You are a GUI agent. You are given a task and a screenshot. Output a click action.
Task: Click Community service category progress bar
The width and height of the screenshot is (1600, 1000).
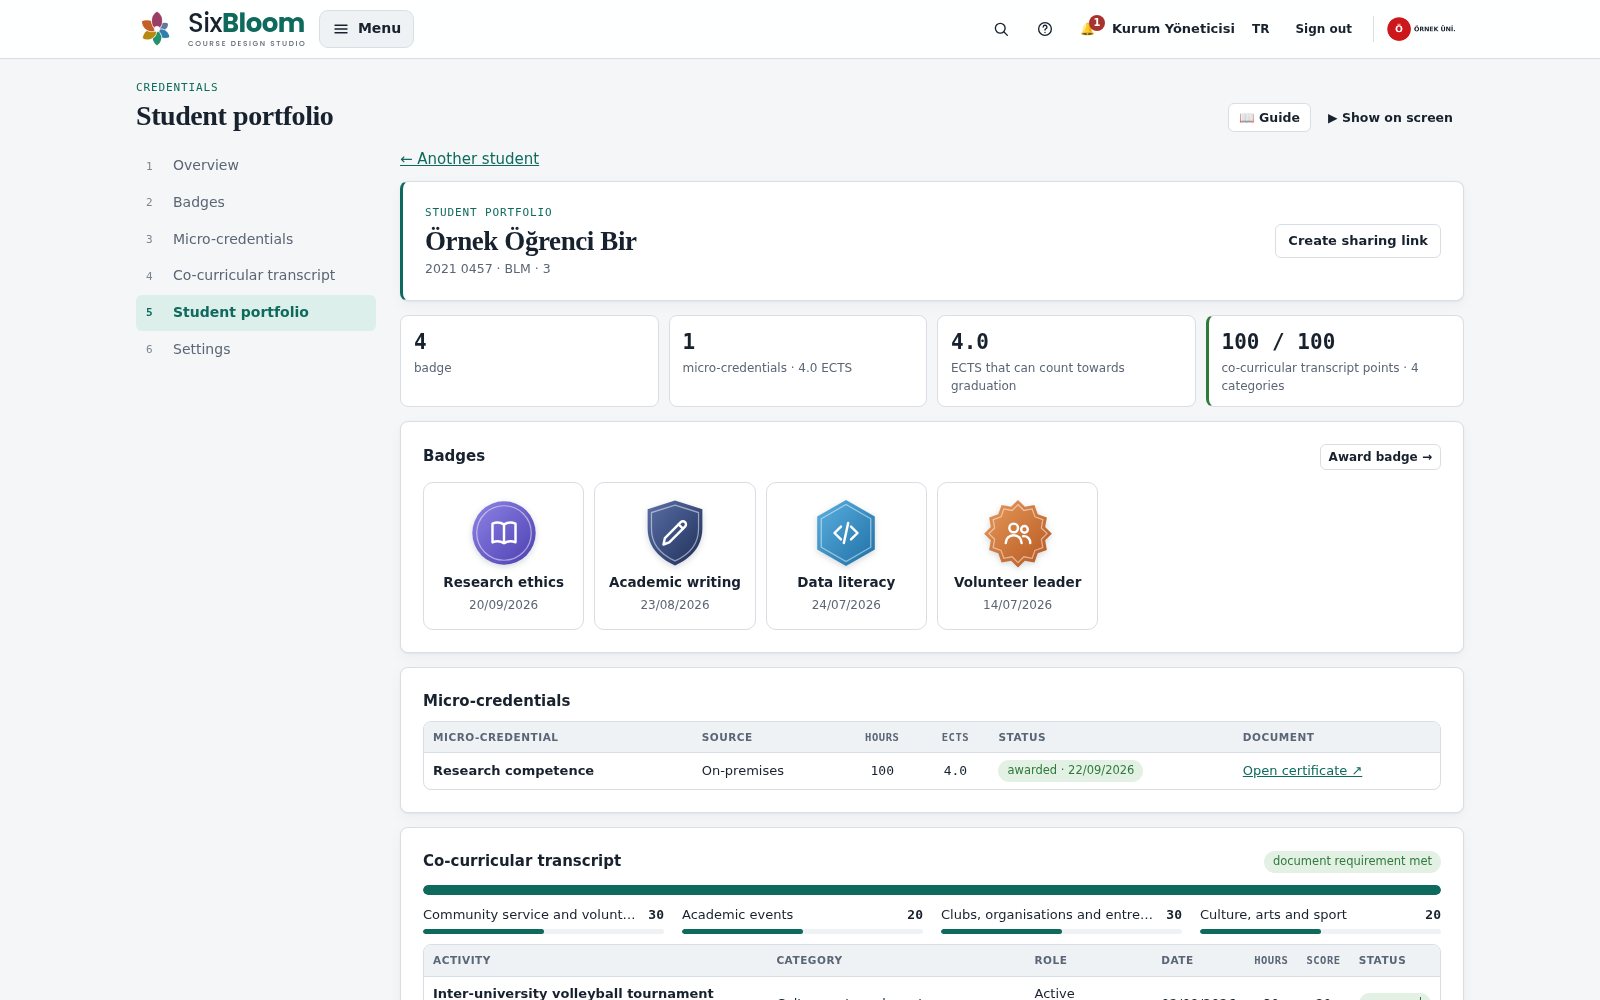point(543,931)
